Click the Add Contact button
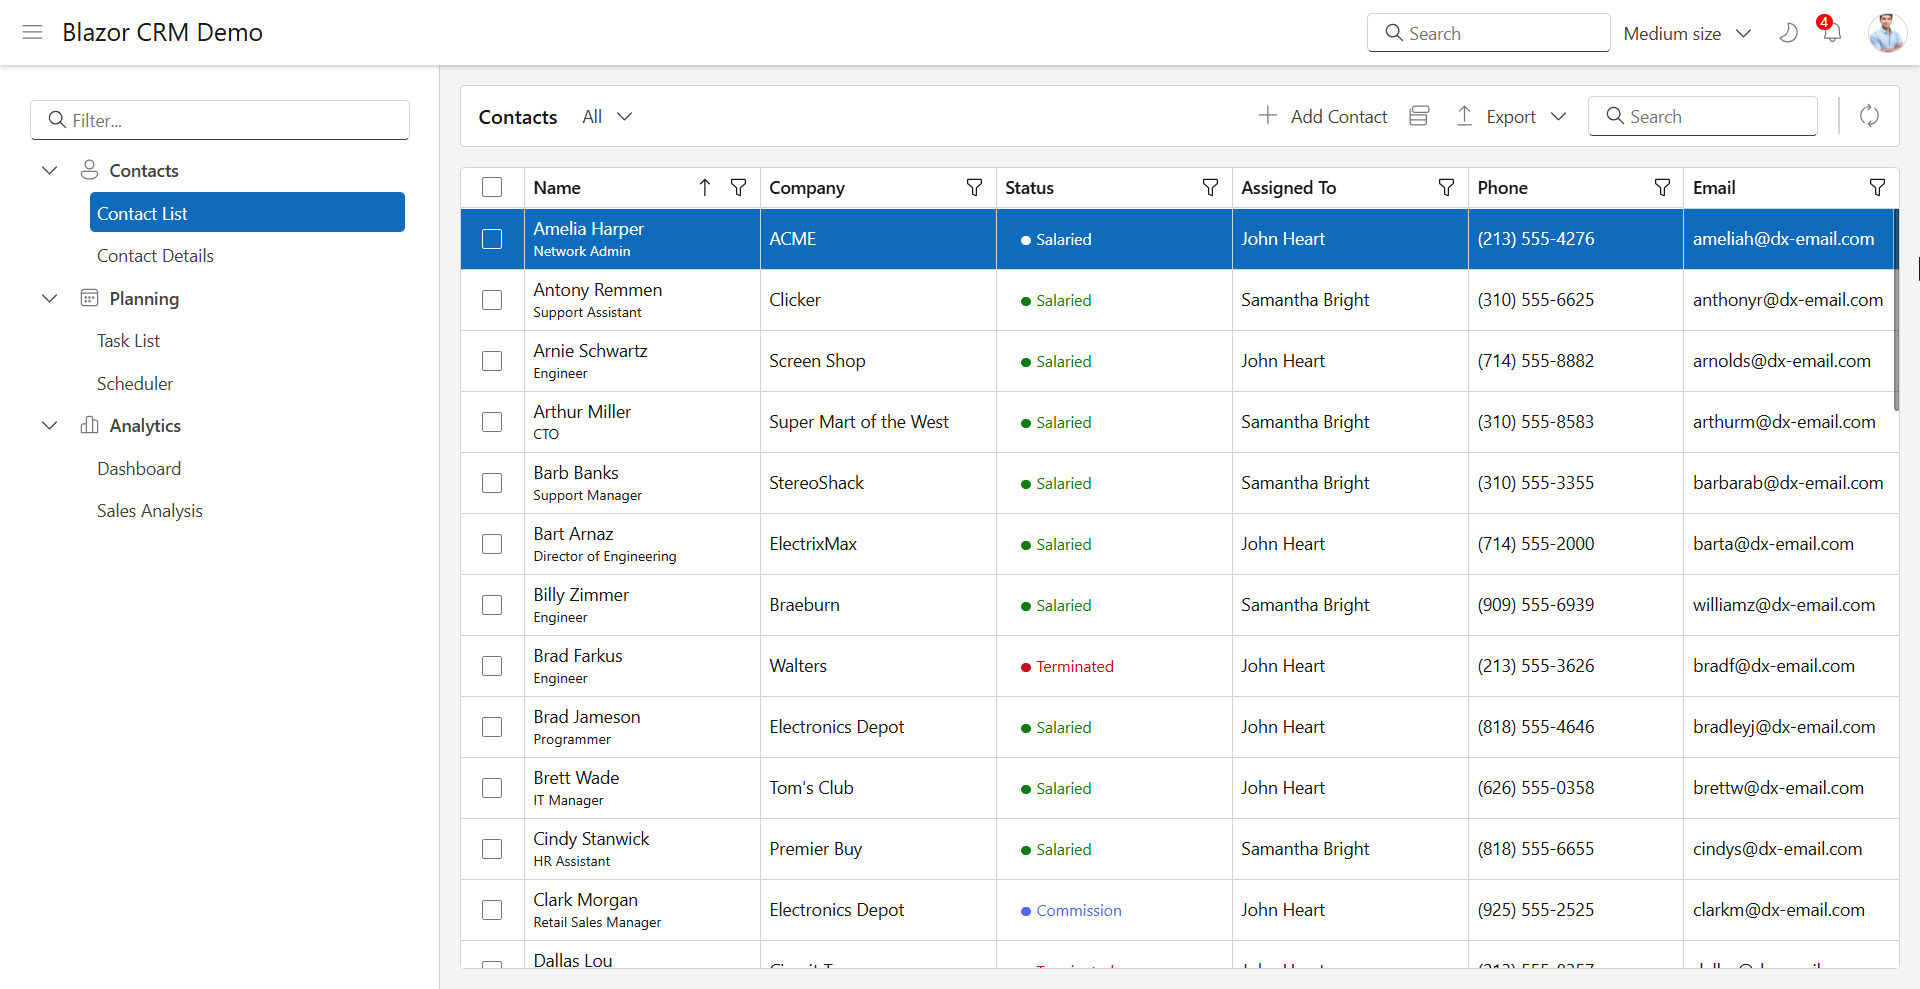Screen dimensions: 1920x989 point(1322,116)
